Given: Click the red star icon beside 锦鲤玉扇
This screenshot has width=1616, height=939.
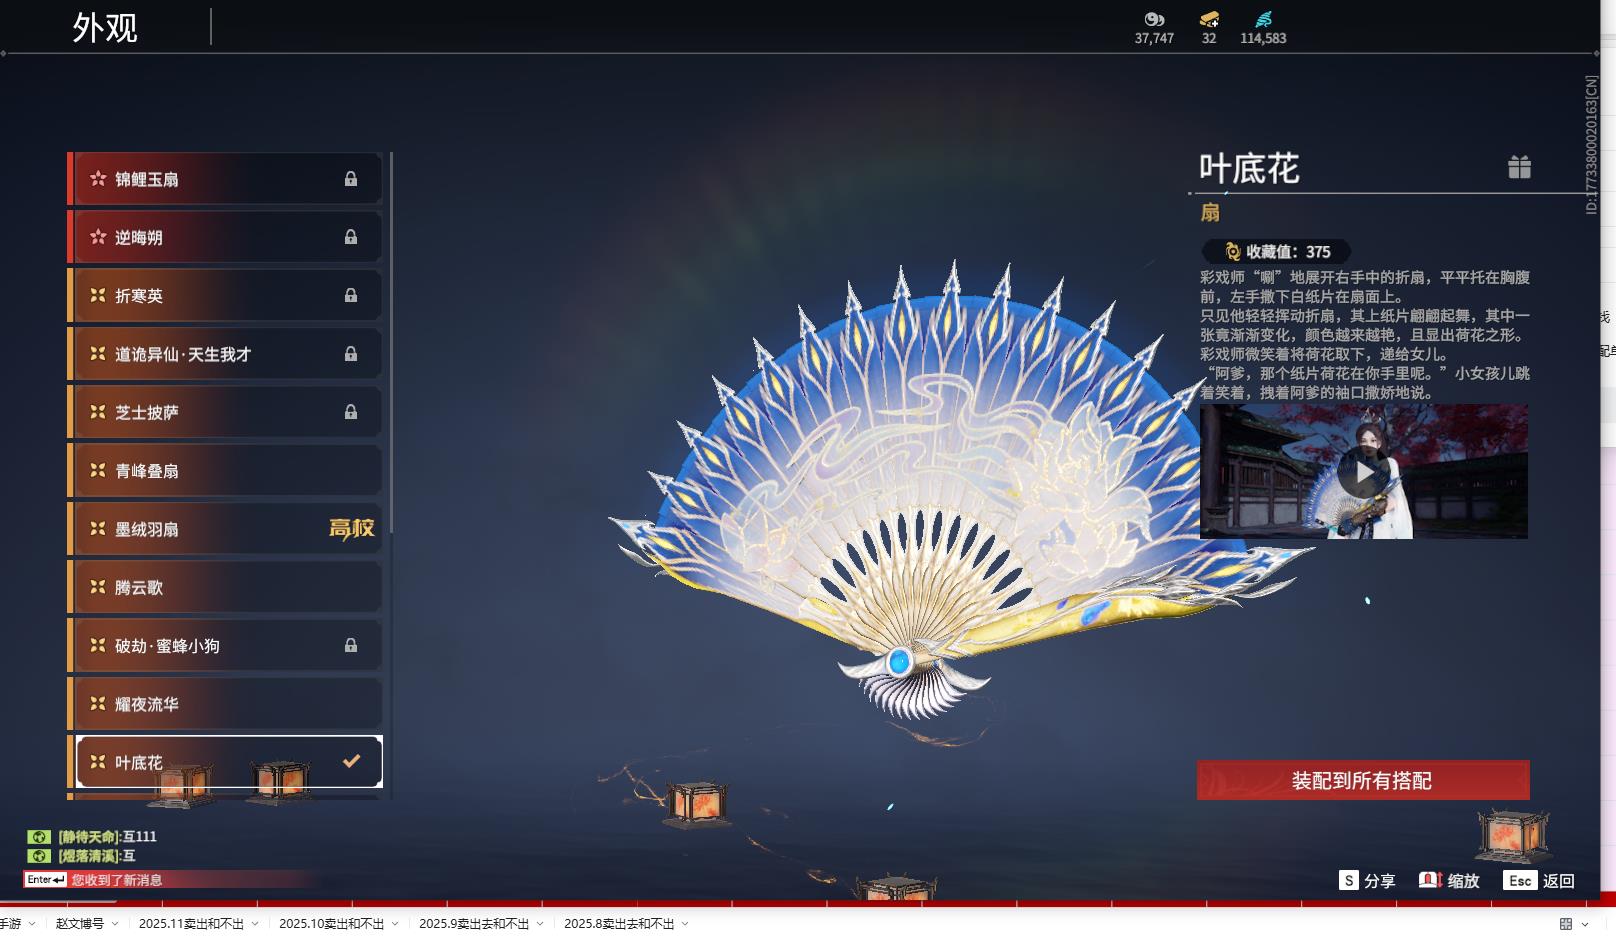Looking at the screenshot, I should tap(98, 179).
